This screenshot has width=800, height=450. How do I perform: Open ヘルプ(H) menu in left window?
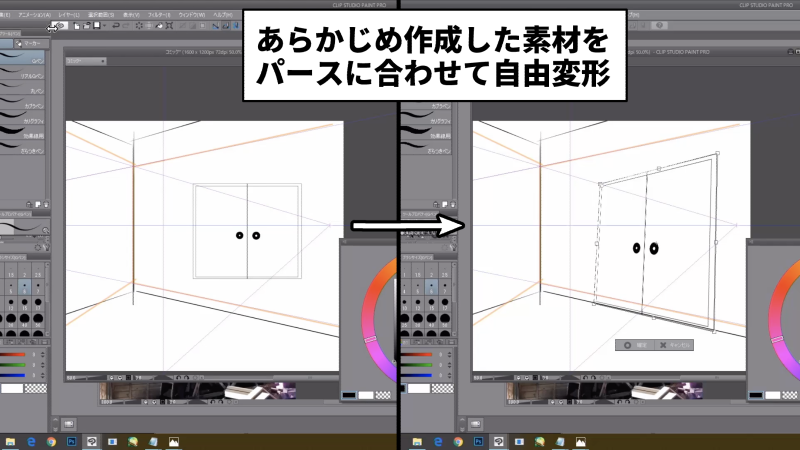pyautogui.click(x=222, y=15)
